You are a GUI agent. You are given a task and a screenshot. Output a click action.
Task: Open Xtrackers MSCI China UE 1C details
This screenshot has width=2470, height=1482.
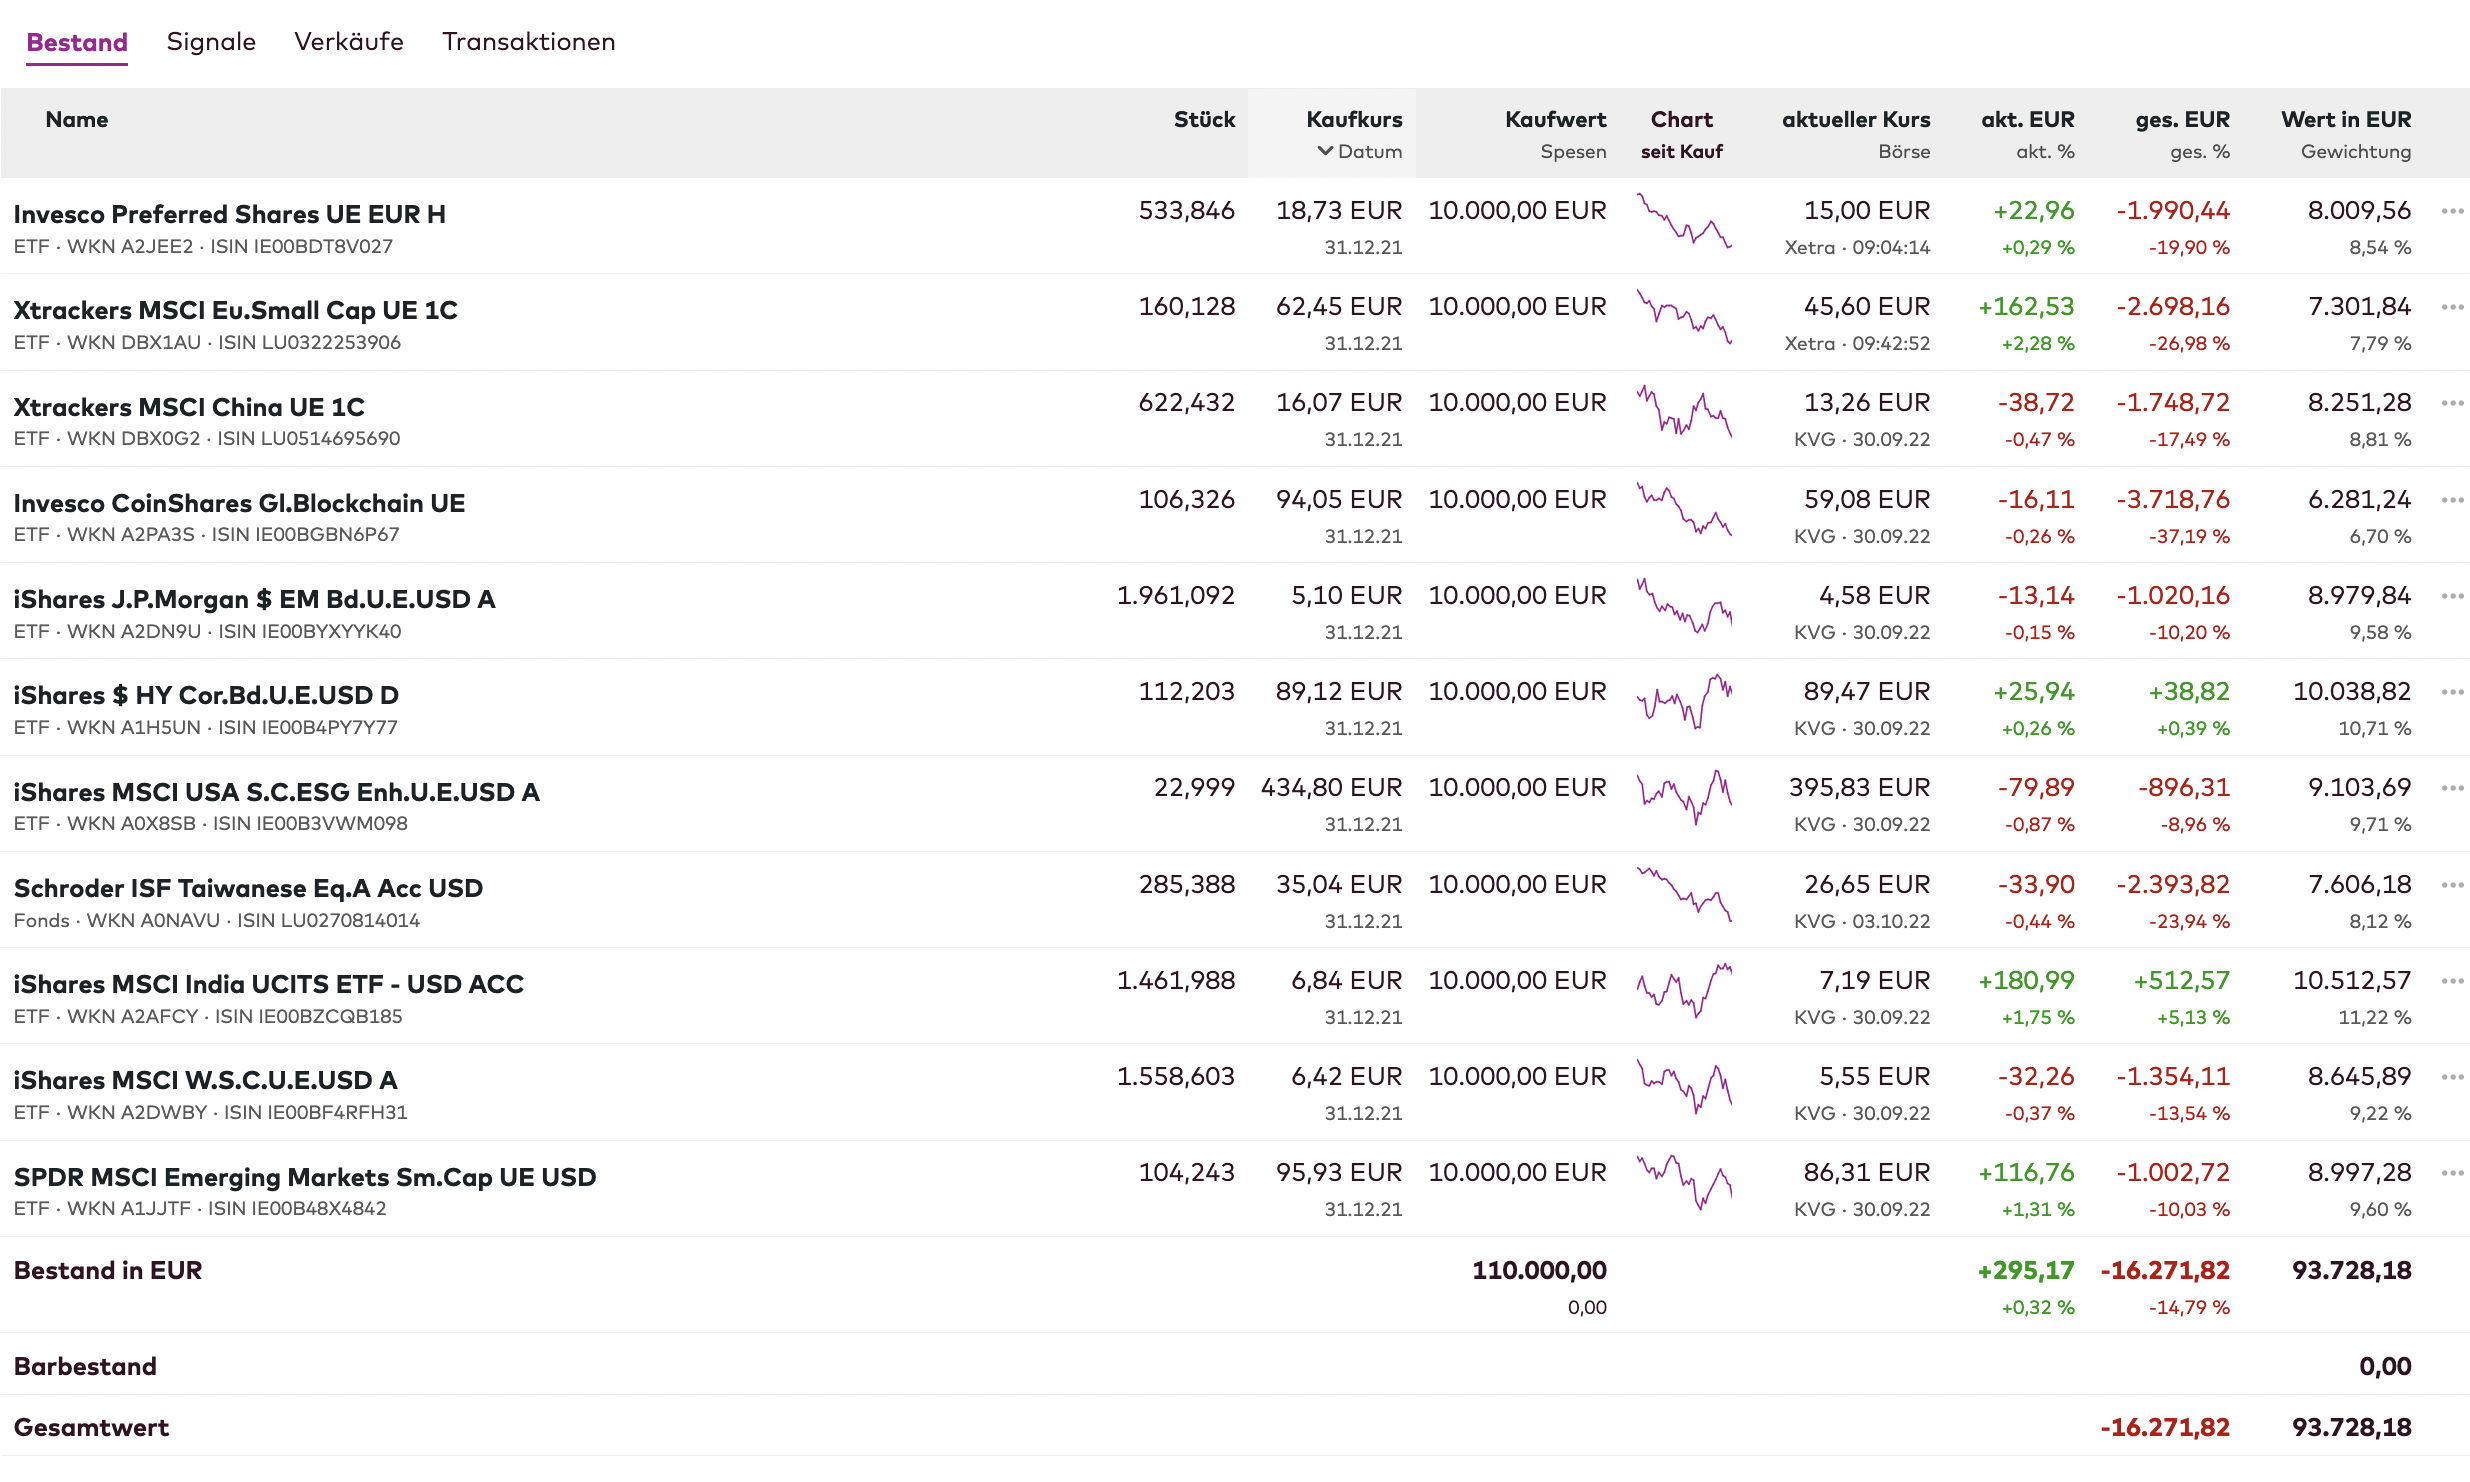[189, 407]
